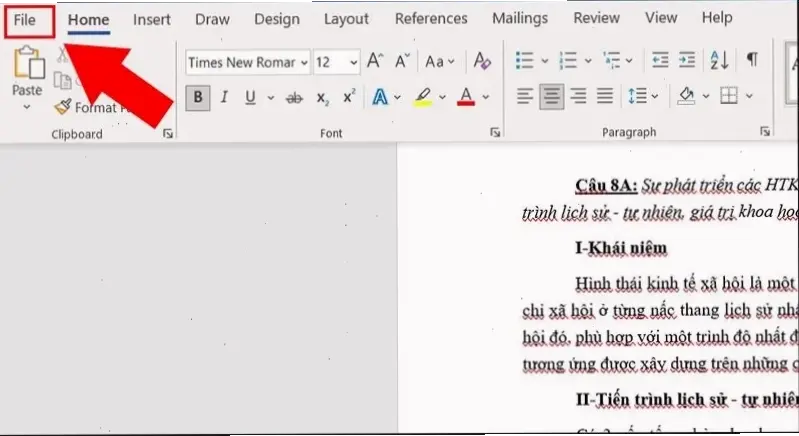Switch to the Mailings tab
This screenshot has width=799, height=436.
[520, 18]
